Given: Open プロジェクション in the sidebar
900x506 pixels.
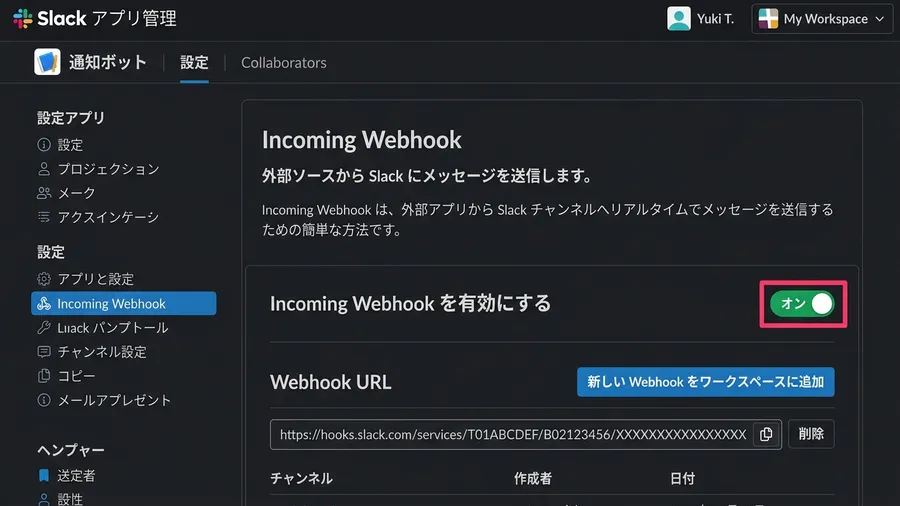Looking at the screenshot, I should (x=108, y=169).
